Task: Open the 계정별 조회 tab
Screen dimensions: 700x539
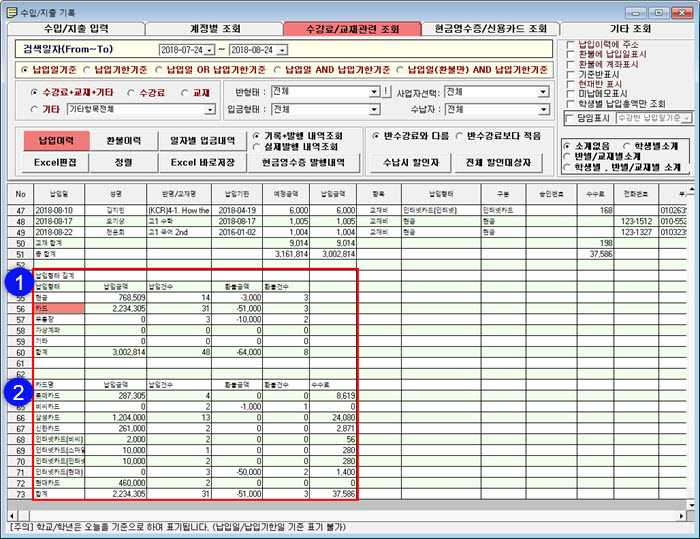Action: (214, 28)
